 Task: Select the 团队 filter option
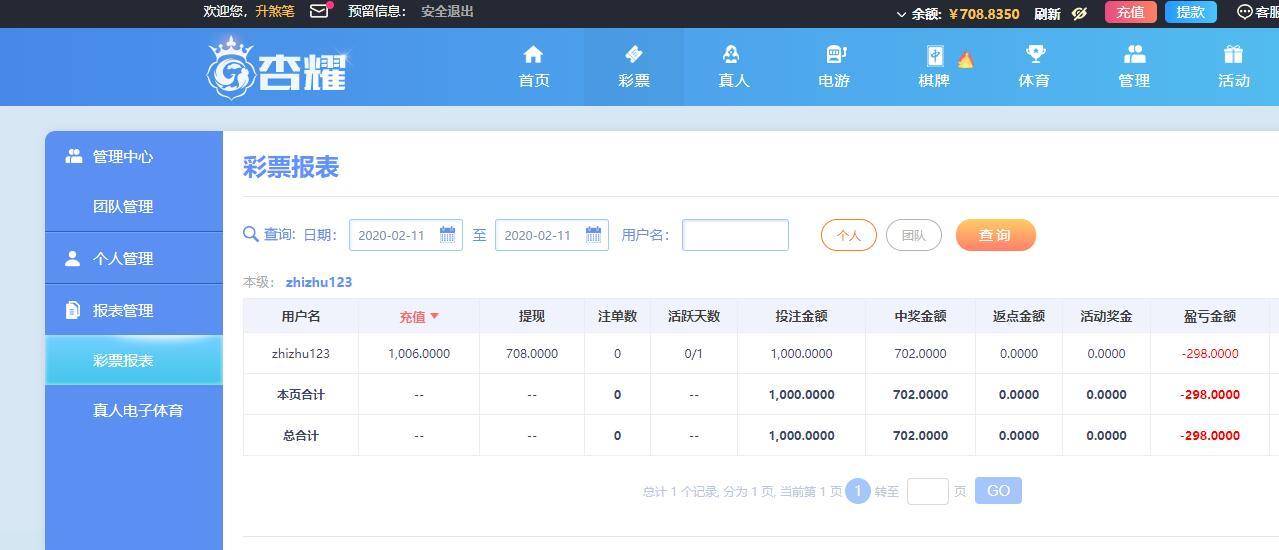913,235
